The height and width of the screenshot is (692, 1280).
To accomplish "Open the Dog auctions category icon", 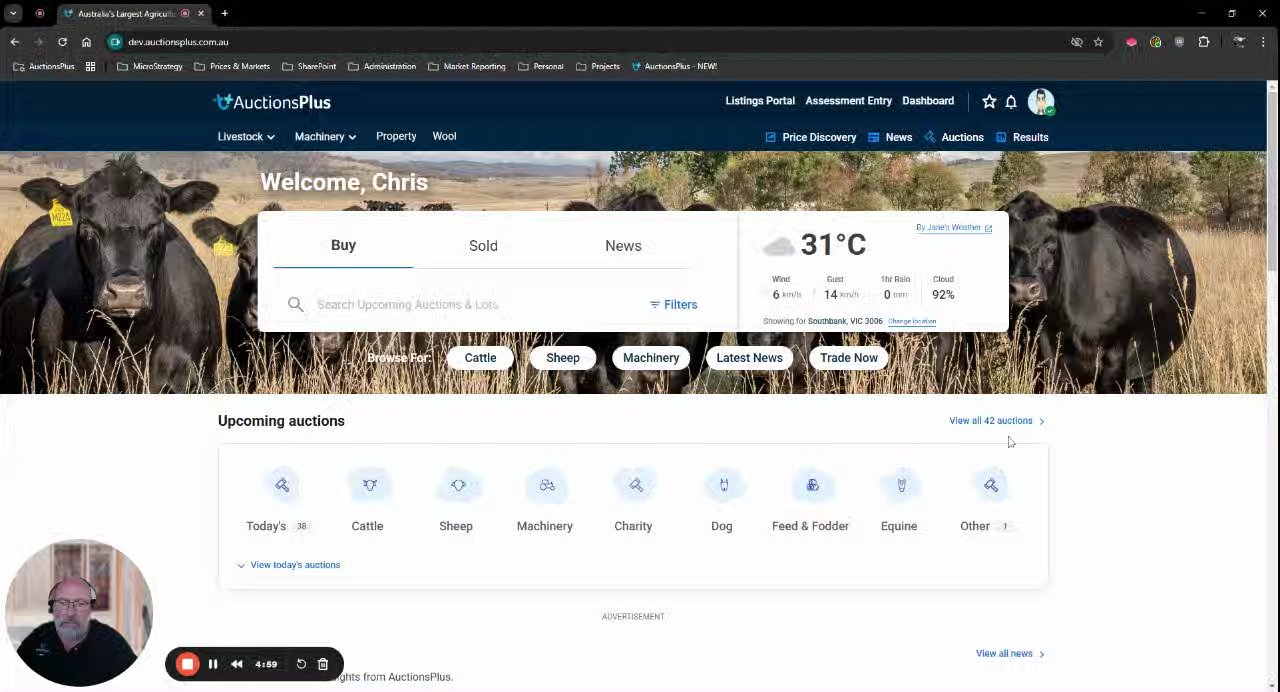I will pyautogui.click(x=724, y=486).
